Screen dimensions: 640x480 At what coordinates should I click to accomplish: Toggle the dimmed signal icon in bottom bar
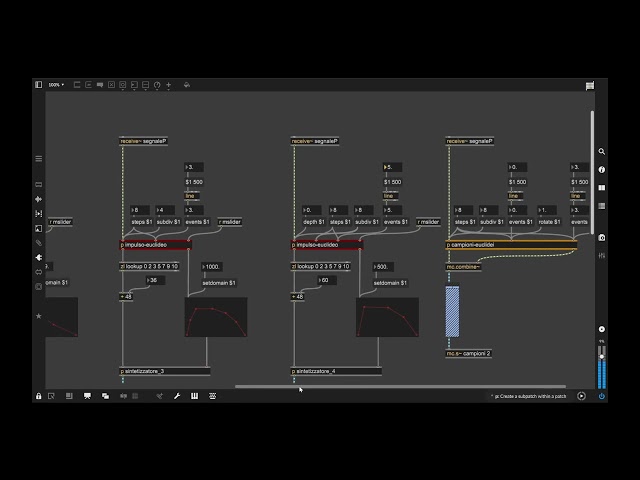(x=123, y=396)
